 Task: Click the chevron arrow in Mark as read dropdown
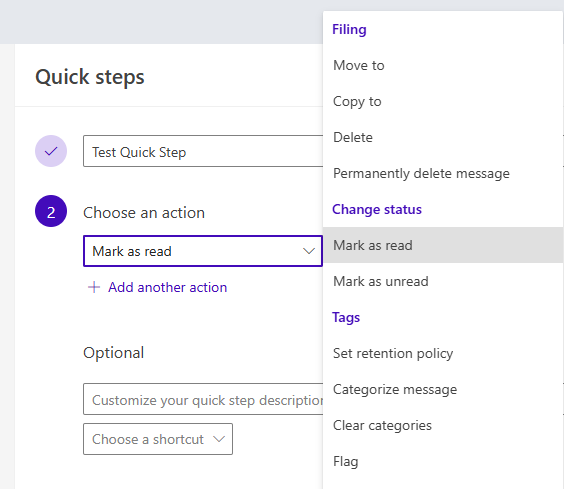[x=309, y=251]
